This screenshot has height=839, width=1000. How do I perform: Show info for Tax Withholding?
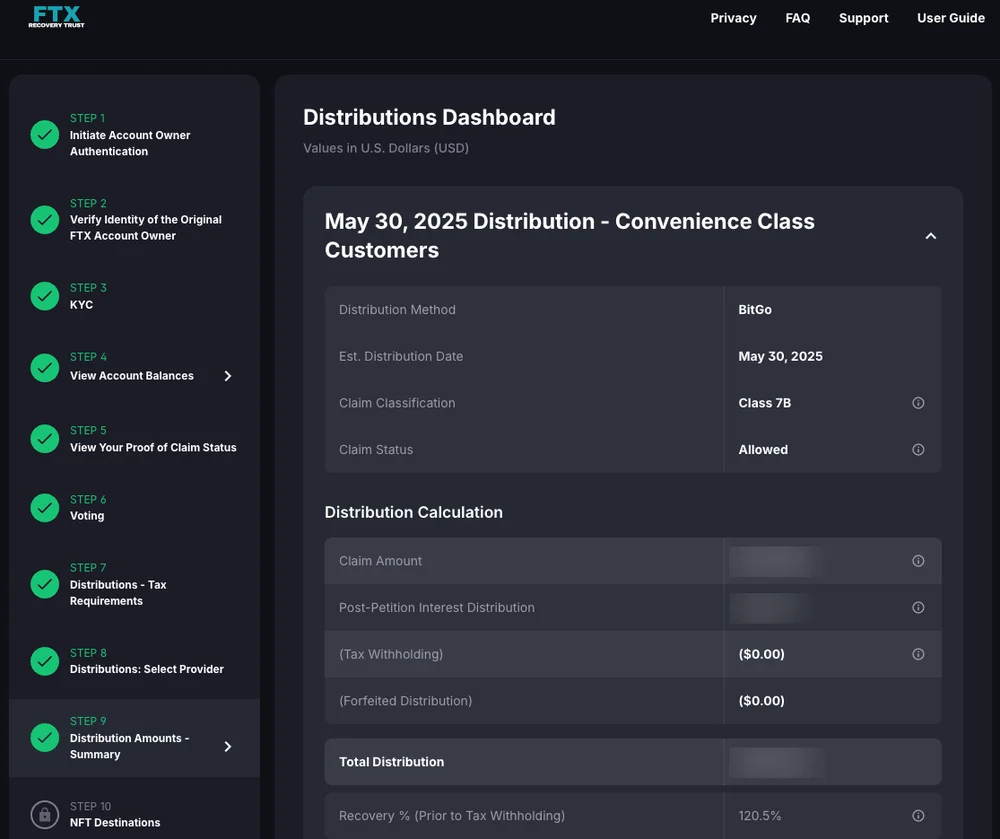pos(918,654)
